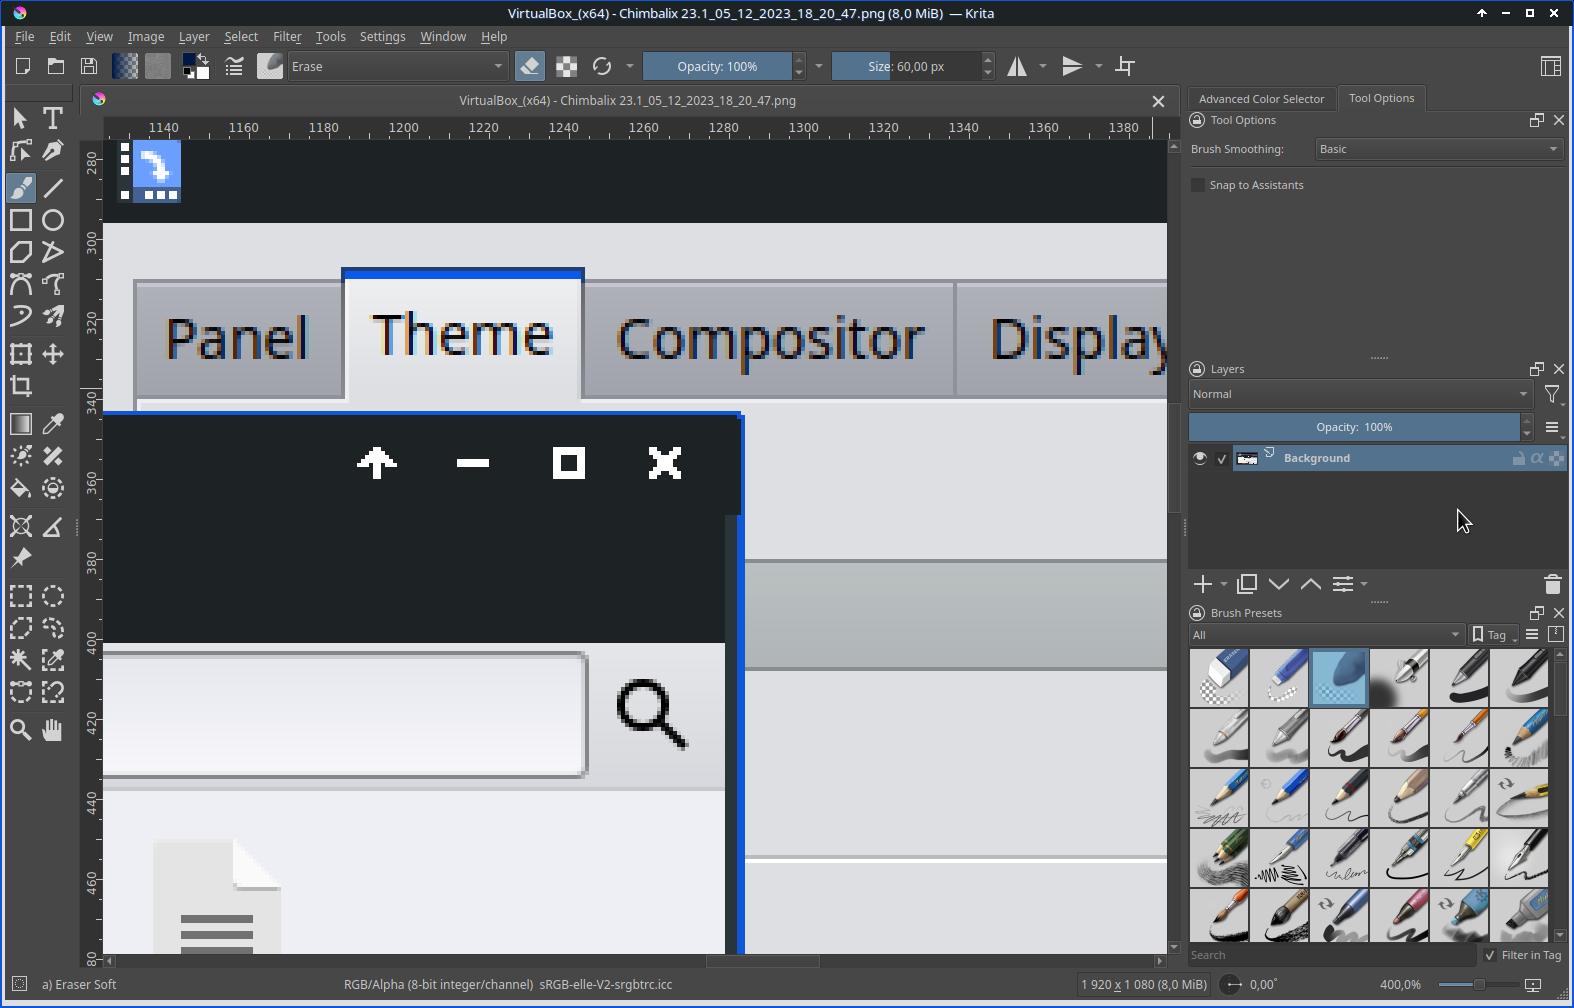Expand the add layer type arrow
The image size is (1574, 1008).
click(1224, 584)
